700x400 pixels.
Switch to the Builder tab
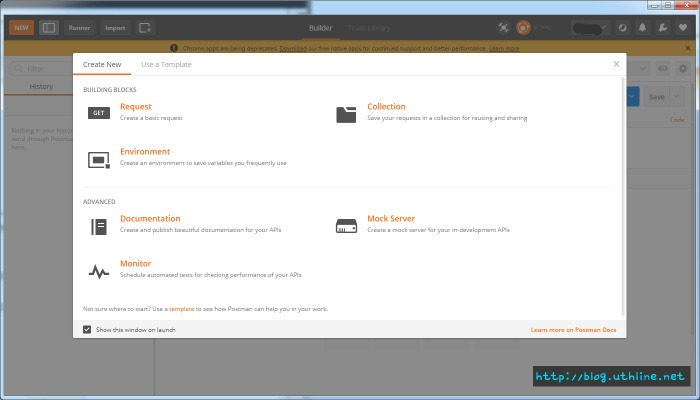pyautogui.click(x=321, y=28)
